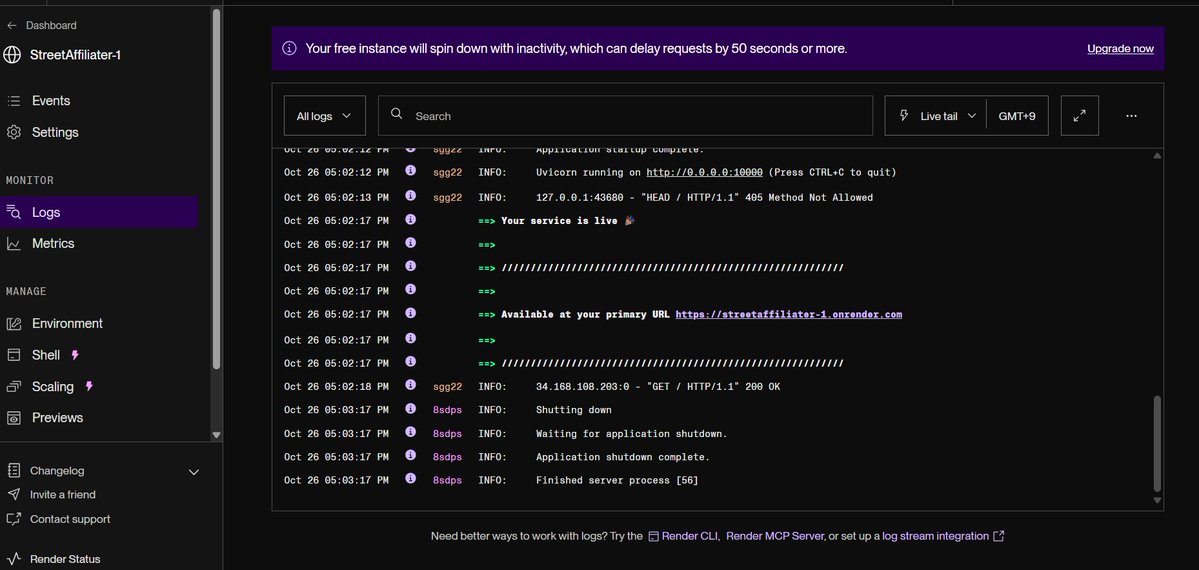Click the 8sdps instance tag on 'Shutting down' row
Viewport: 1199px width, 570px height.
(447, 410)
